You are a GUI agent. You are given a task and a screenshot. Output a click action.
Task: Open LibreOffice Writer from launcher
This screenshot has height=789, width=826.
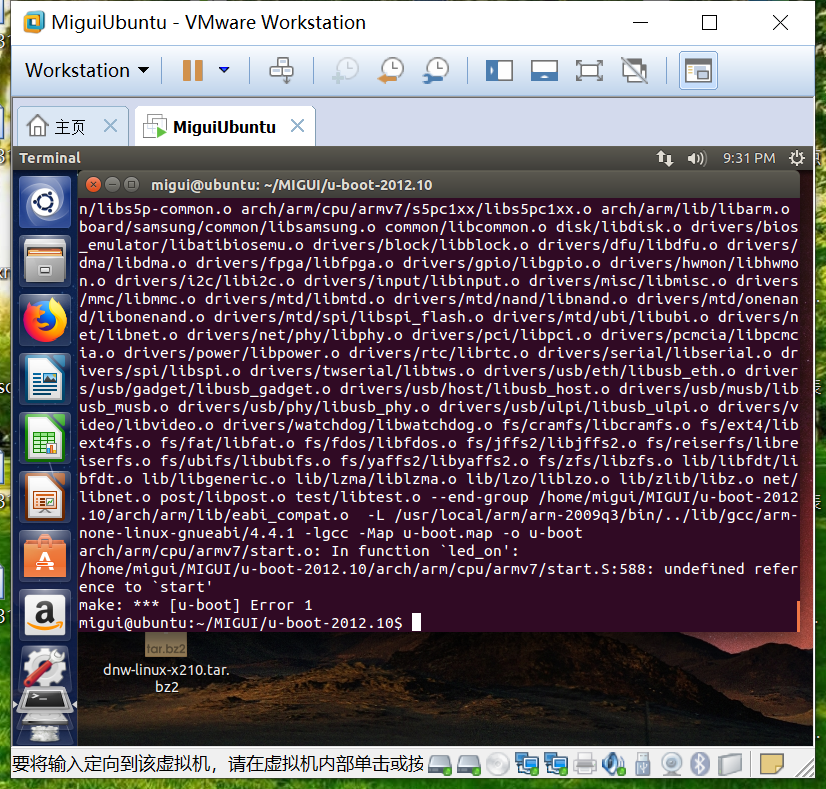click(x=45, y=379)
